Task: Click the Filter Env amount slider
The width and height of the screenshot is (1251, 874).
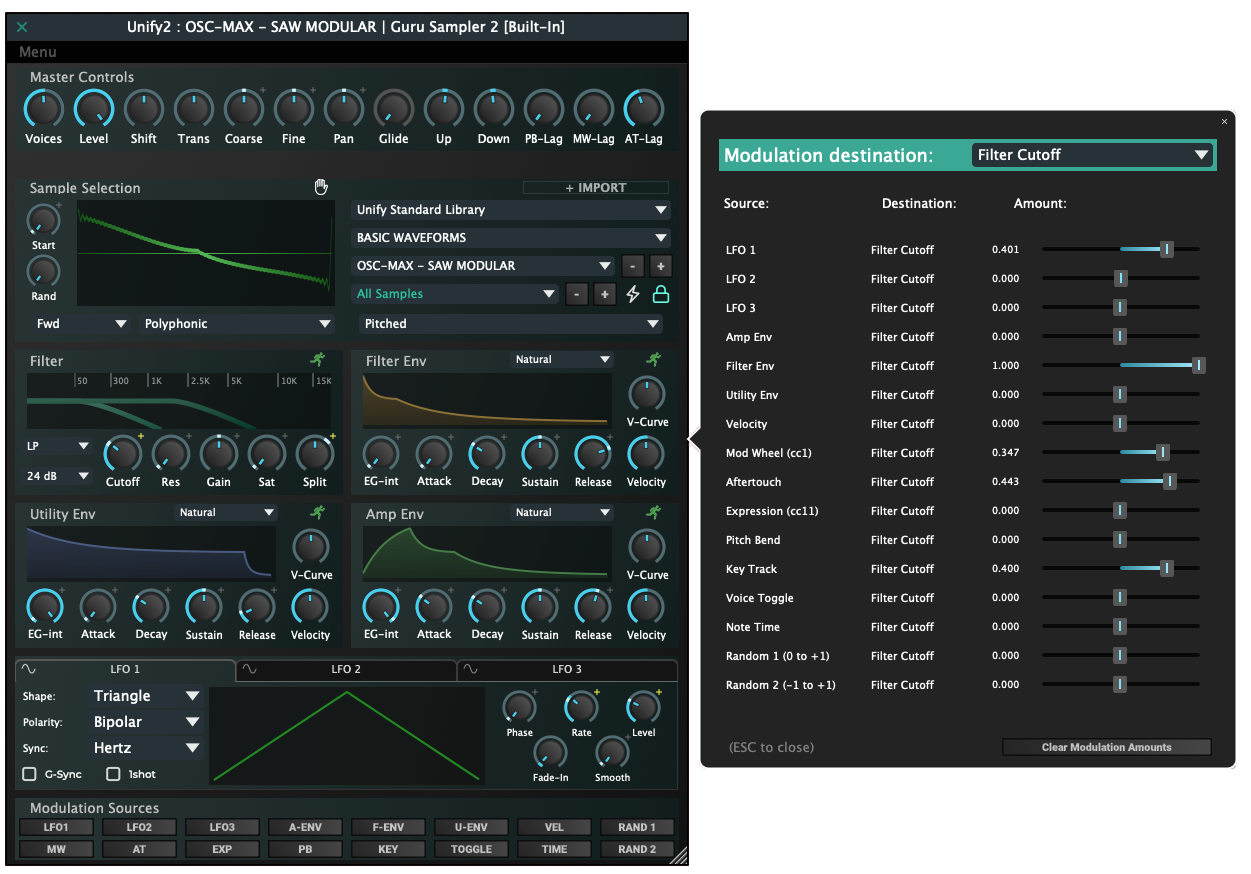Action: (x=1121, y=366)
